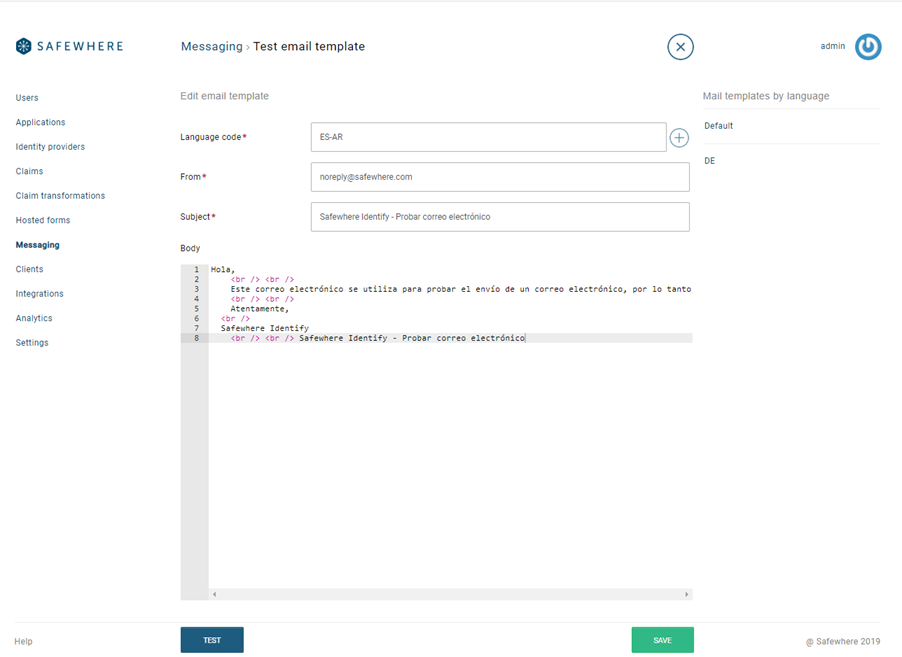Click the power icon next to admin
Image resolution: width=902 pixels, height=657 pixels.
tap(867, 47)
